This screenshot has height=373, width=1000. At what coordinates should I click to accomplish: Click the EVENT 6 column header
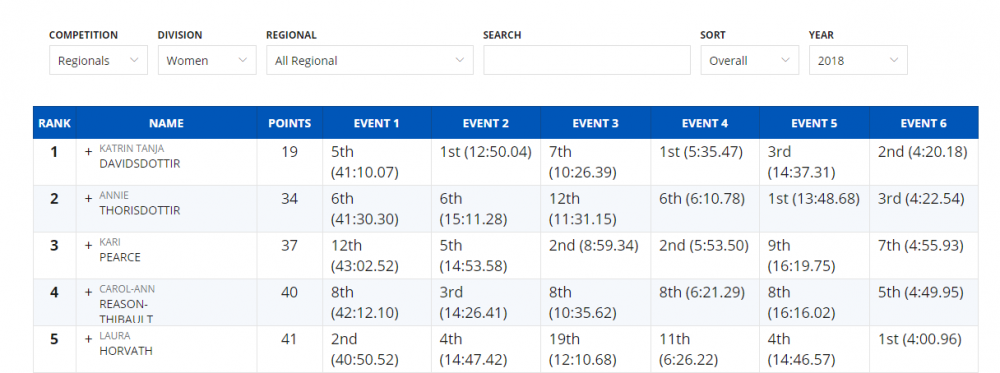923,123
